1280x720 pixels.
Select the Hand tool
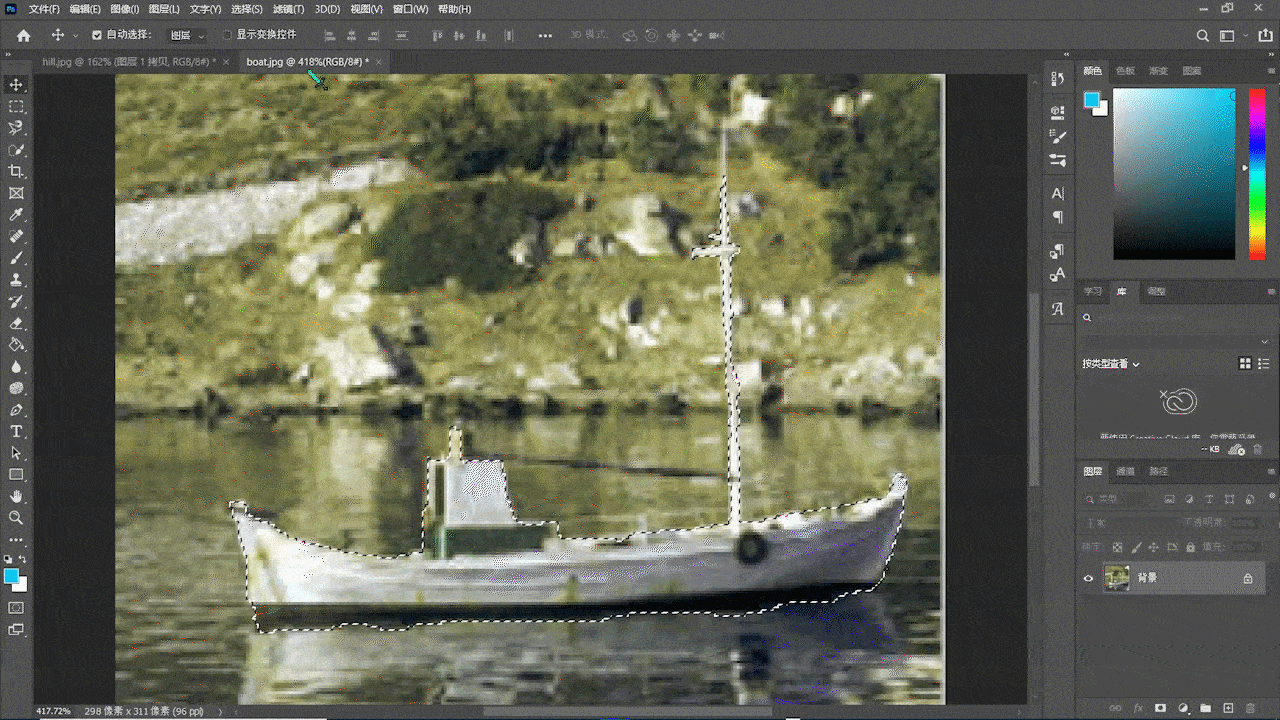click(x=16, y=496)
